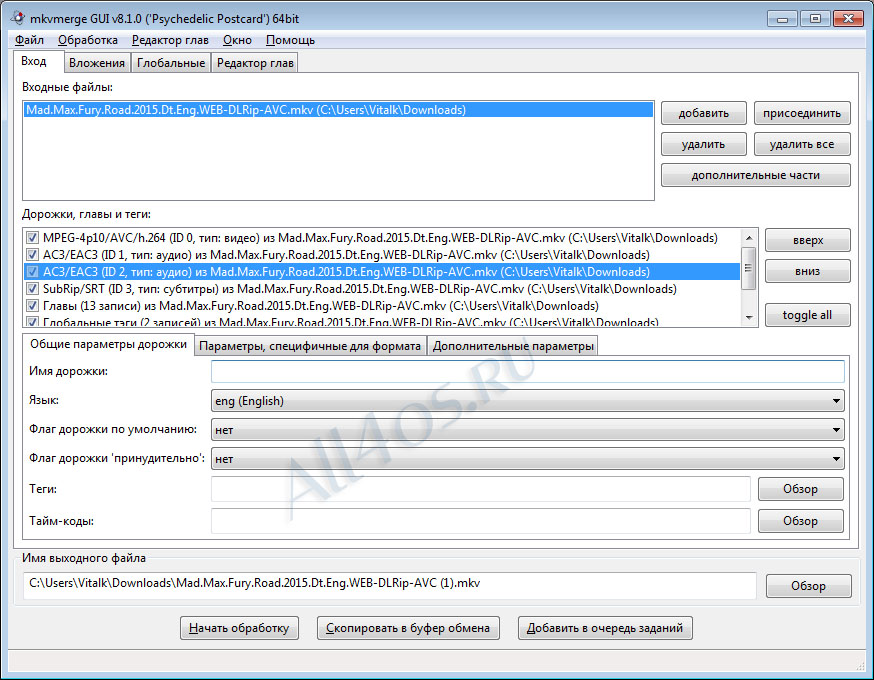Click Начать обработку button
The width and height of the screenshot is (874, 680).
[x=239, y=628]
